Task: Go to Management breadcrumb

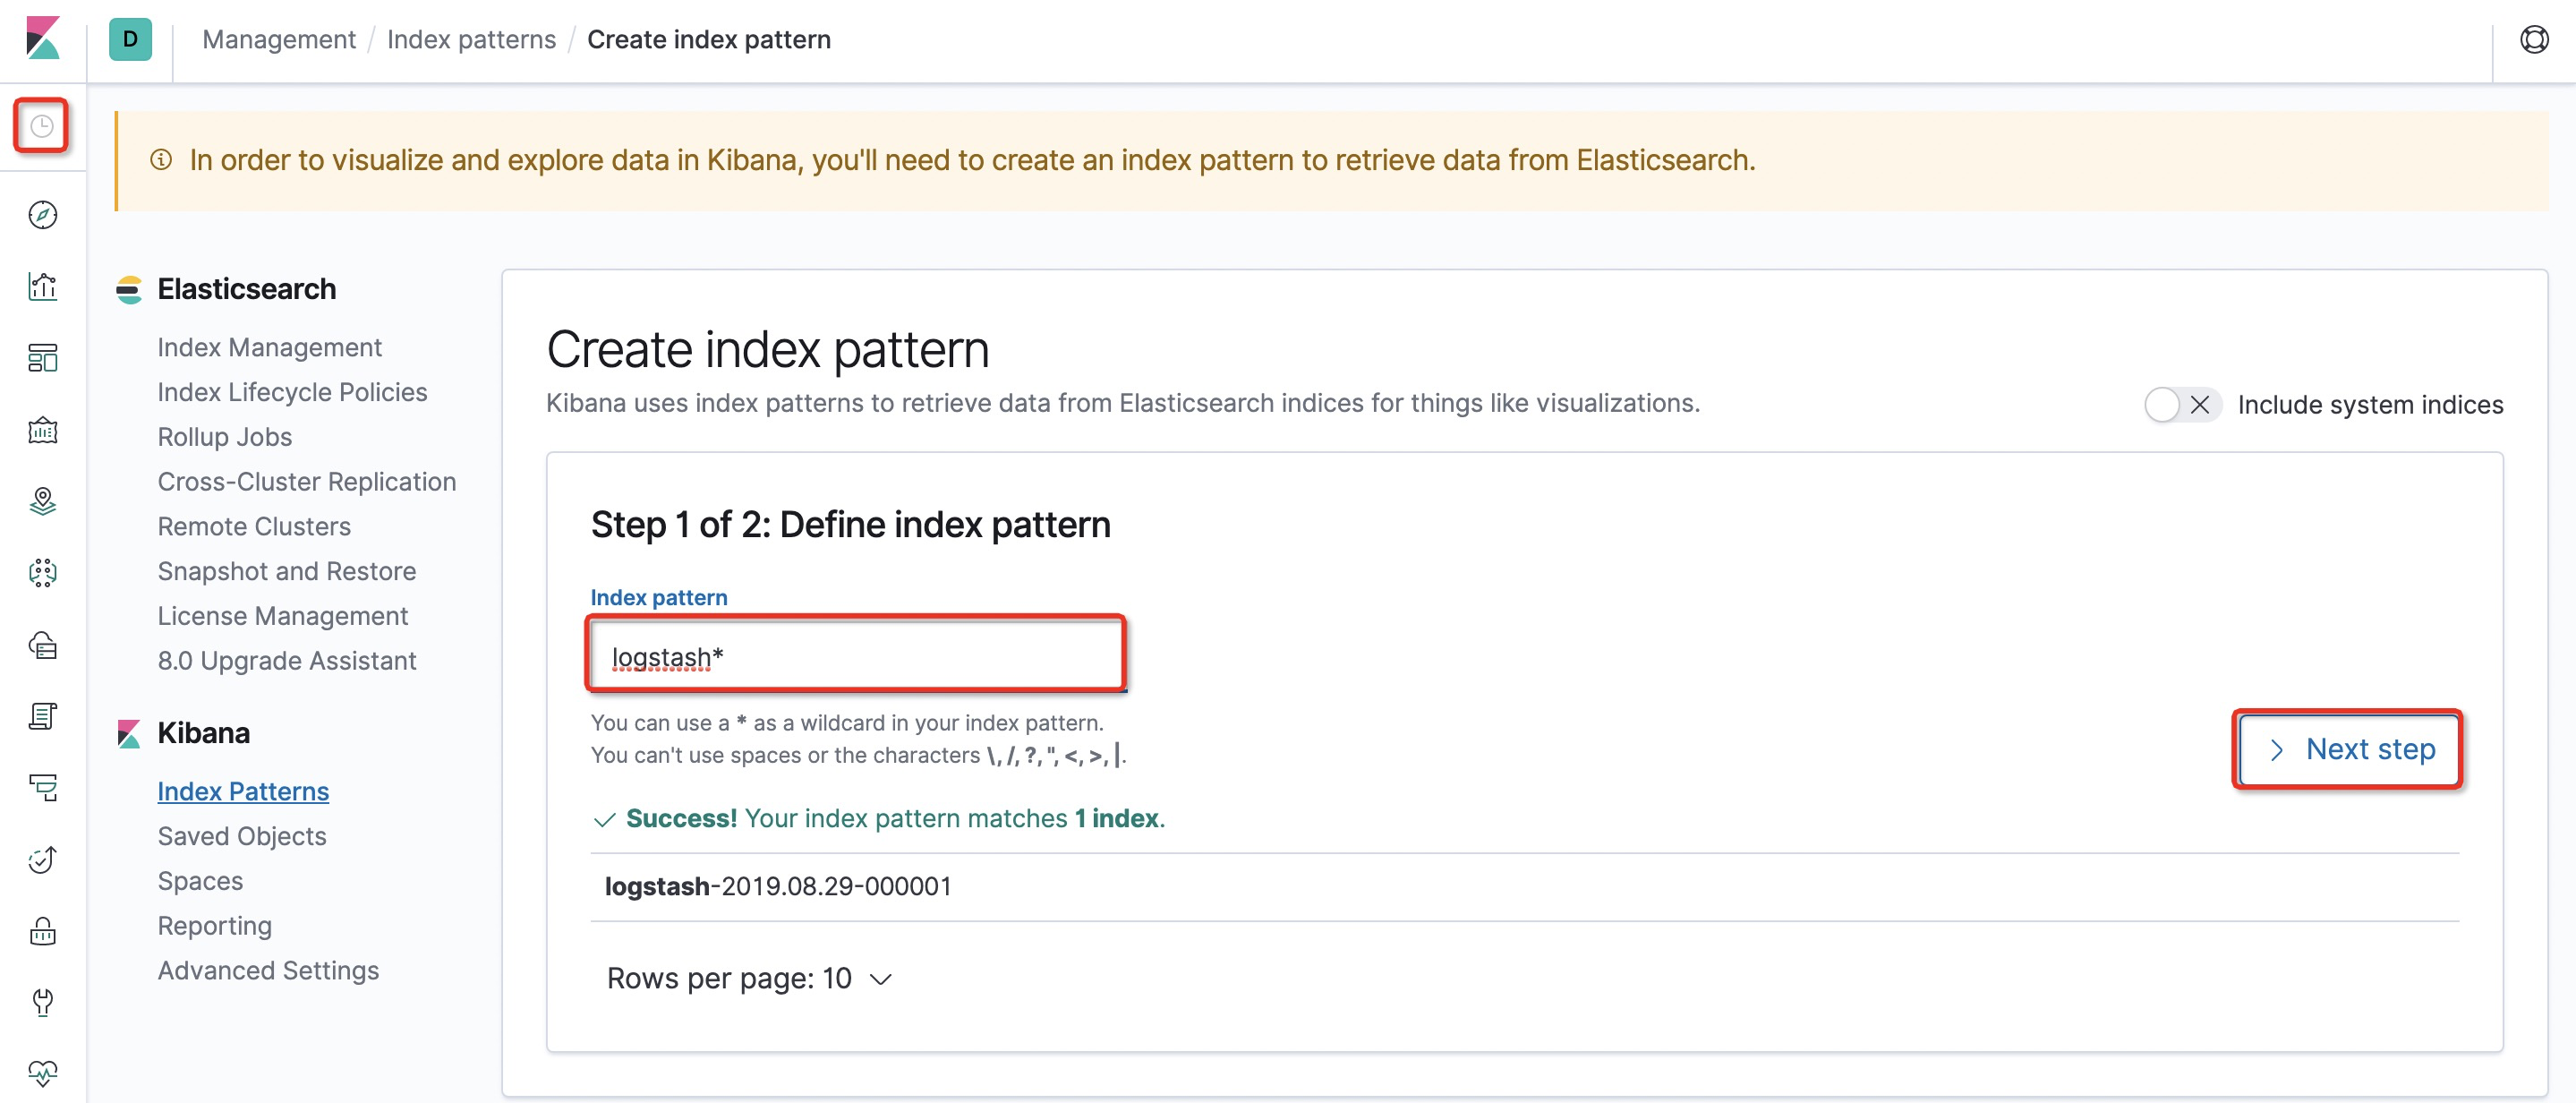Action: click(x=278, y=40)
